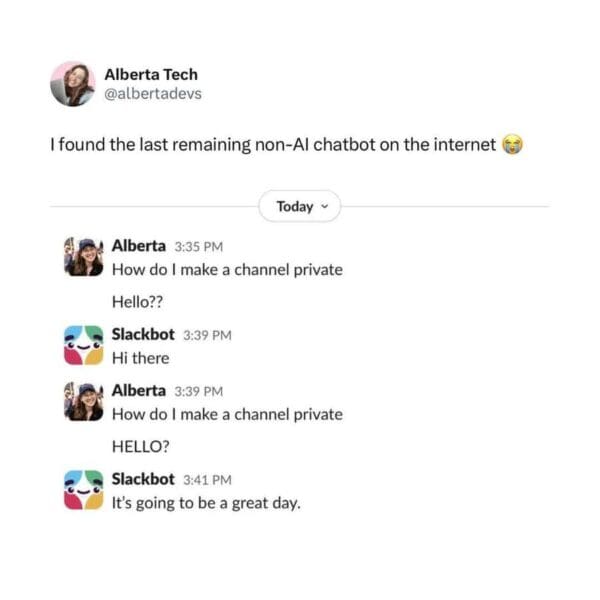Click the Slackbot name at 3:41 PM
The width and height of the screenshot is (600, 600).
click(x=143, y=479)
